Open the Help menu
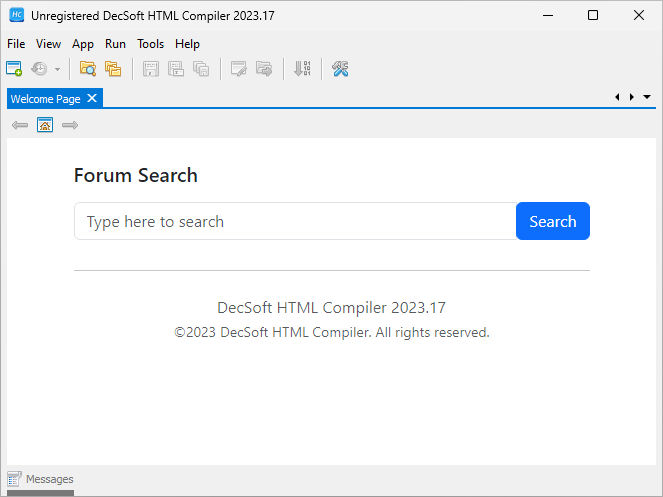663x497 pixels. pyautogui.click(x=187, y=44)
